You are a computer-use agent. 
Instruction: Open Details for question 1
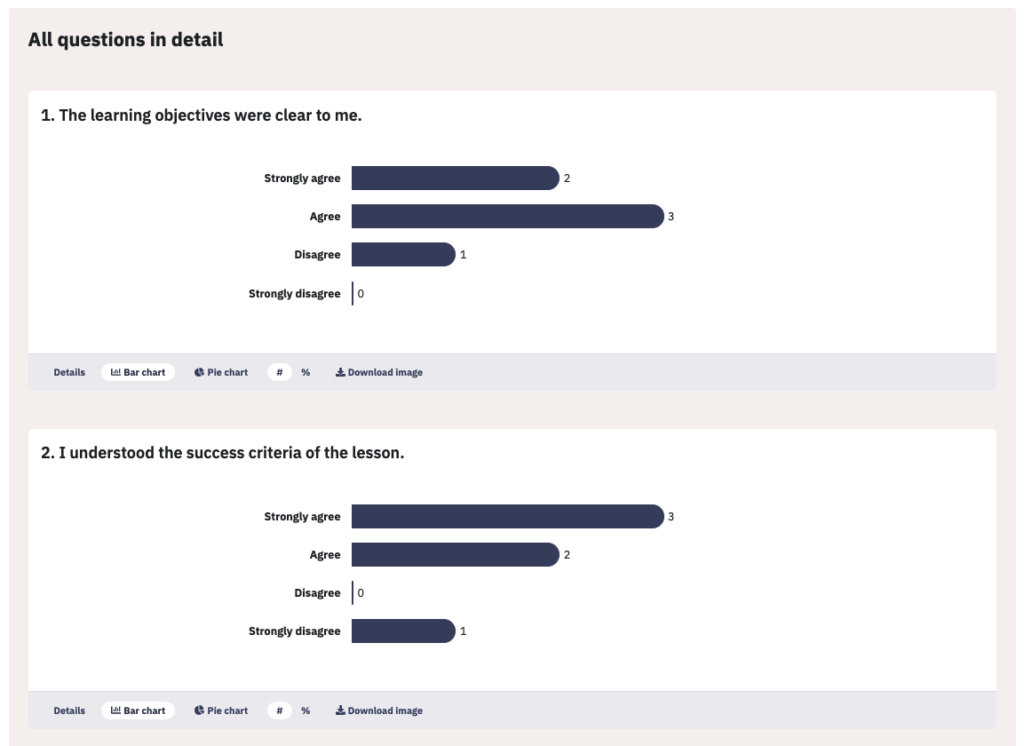pos(69,372)
